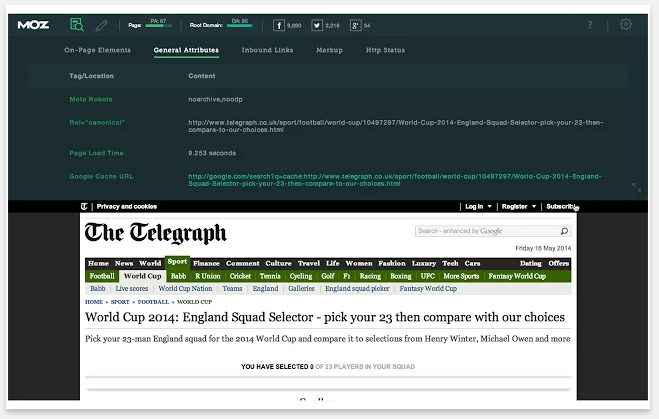This screenshot has height=419, width=659.
Task: Click The Telegraph masthead logo
Action: (156, 233)
